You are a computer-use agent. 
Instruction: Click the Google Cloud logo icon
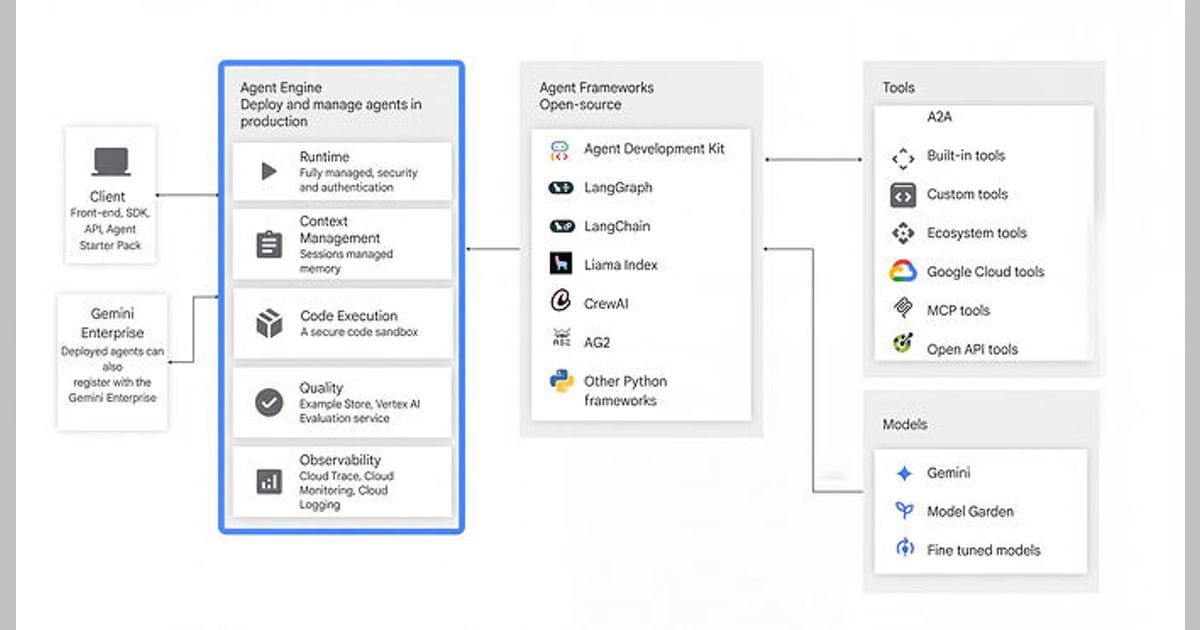903,271
